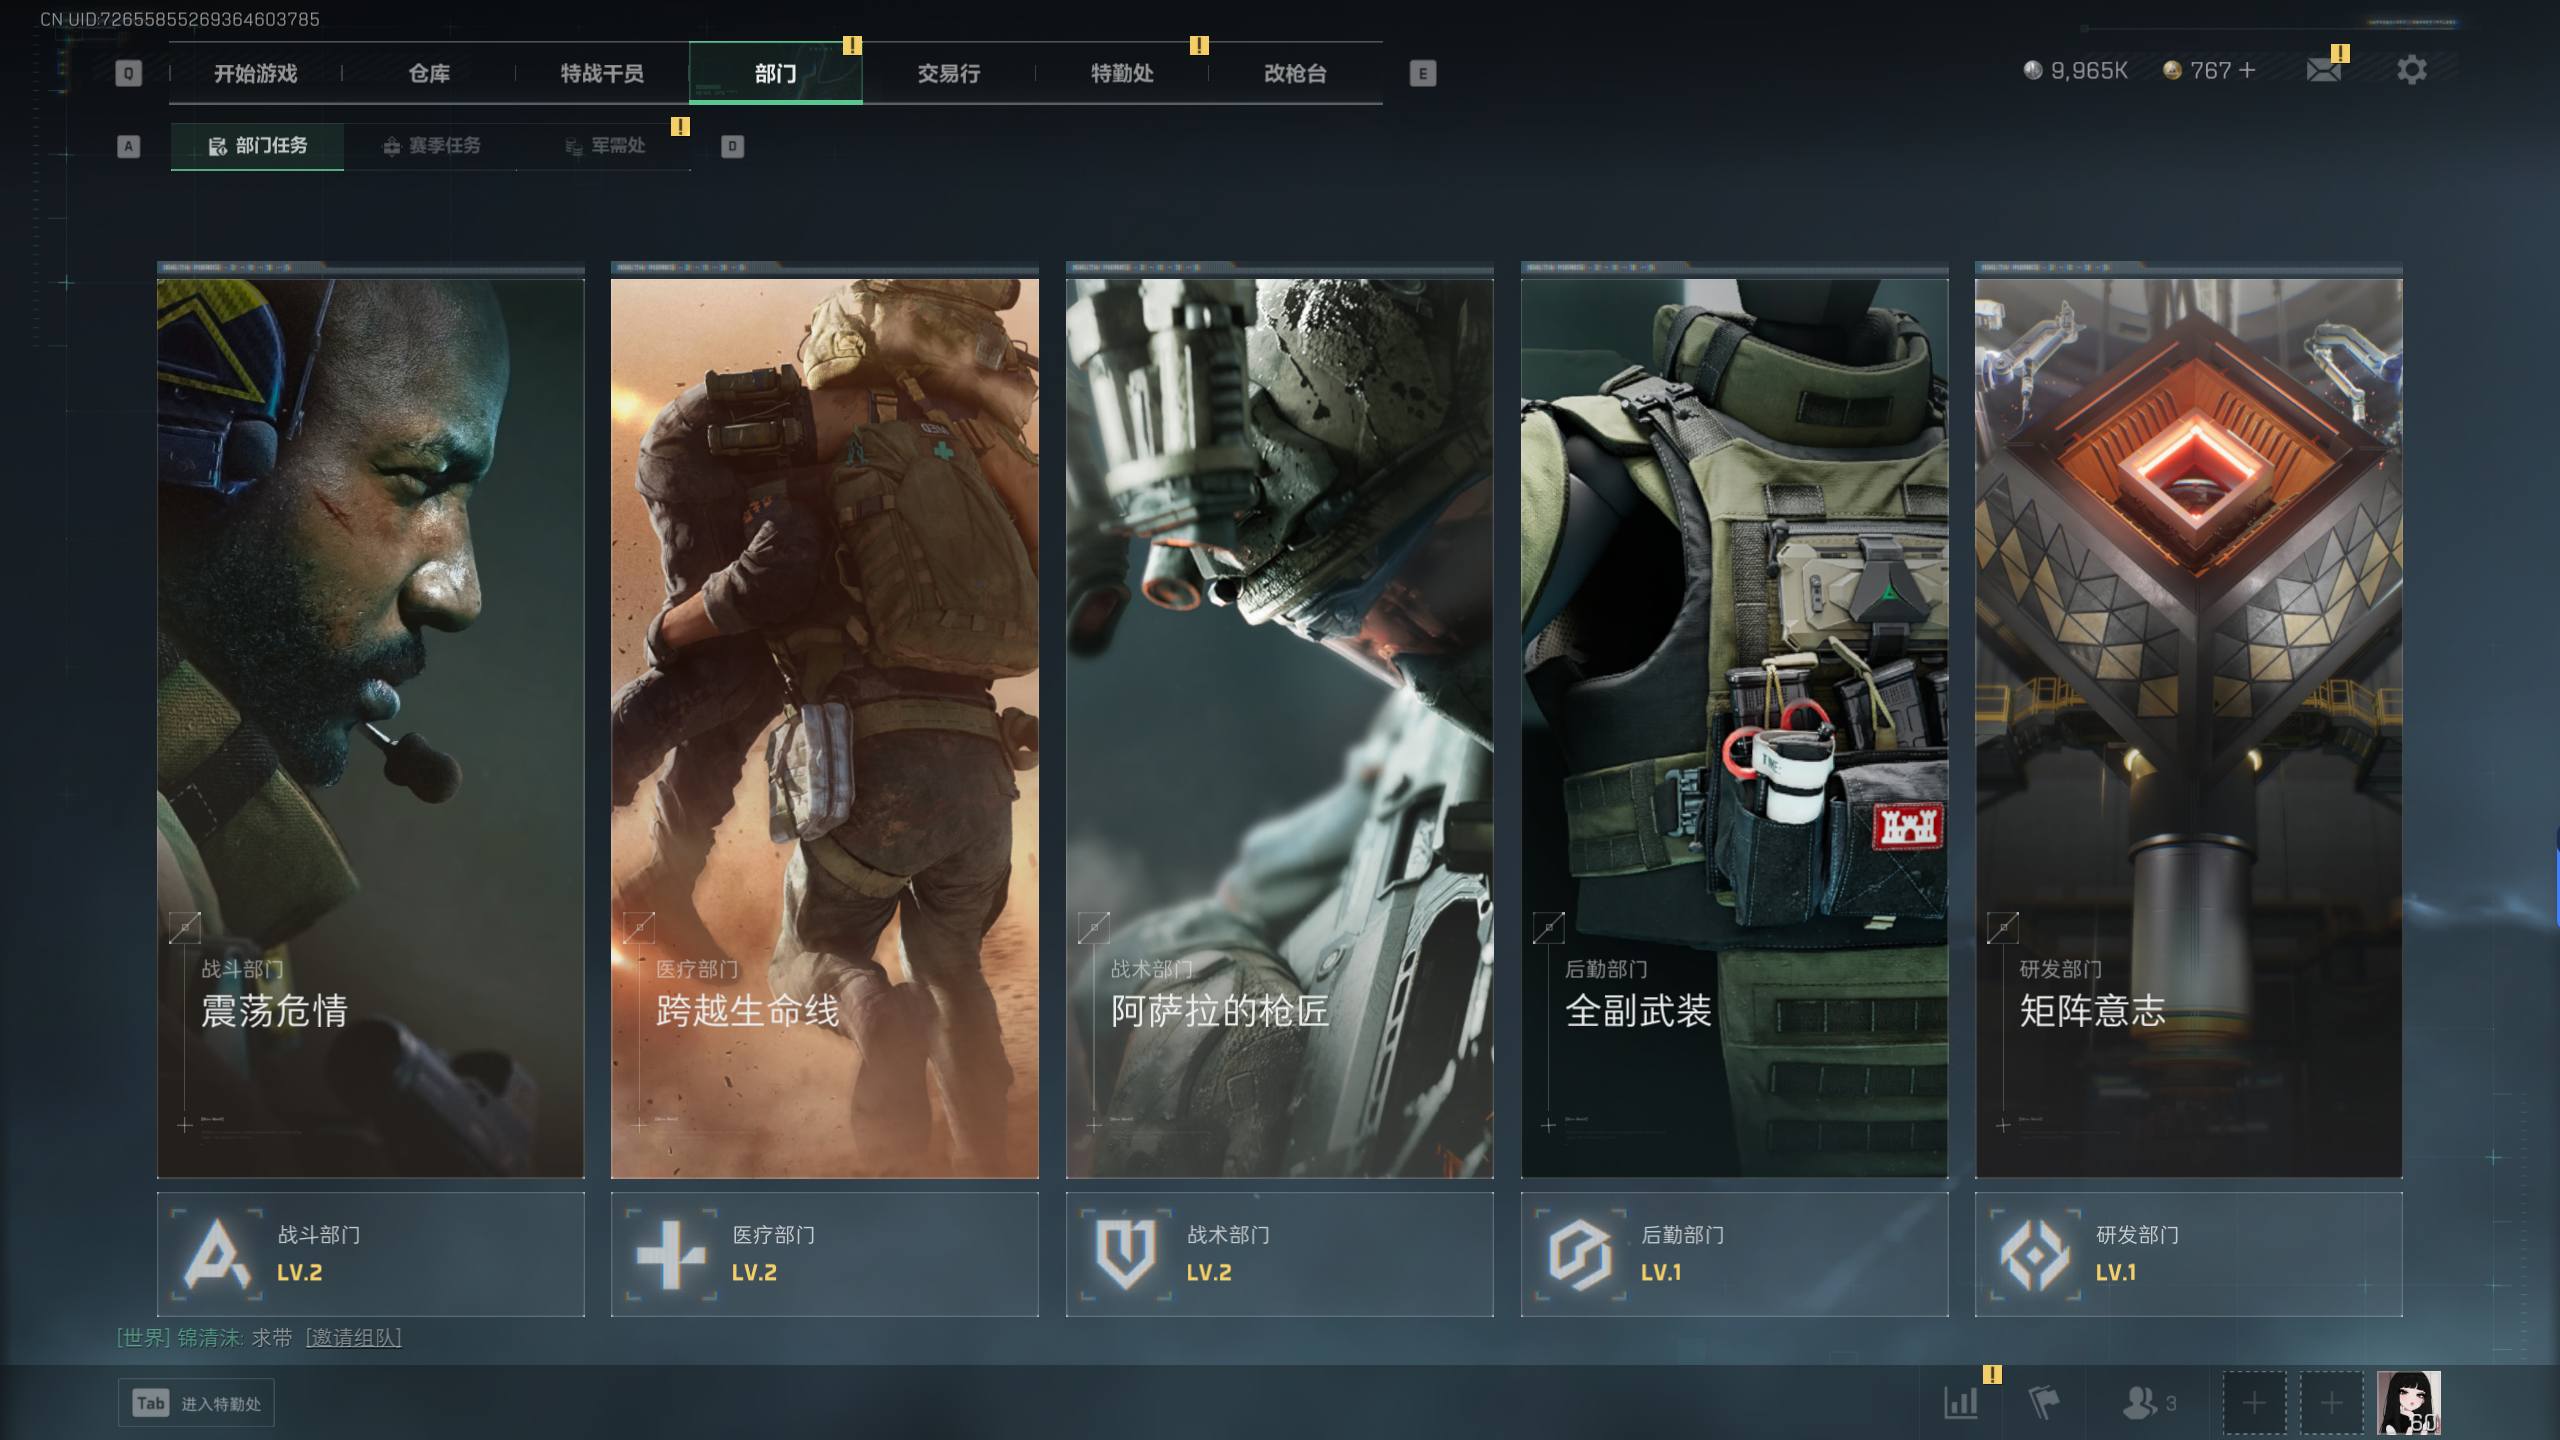Click the plus next to 767 currency
The image size is (2560, 1440).
coord(2247,70)
